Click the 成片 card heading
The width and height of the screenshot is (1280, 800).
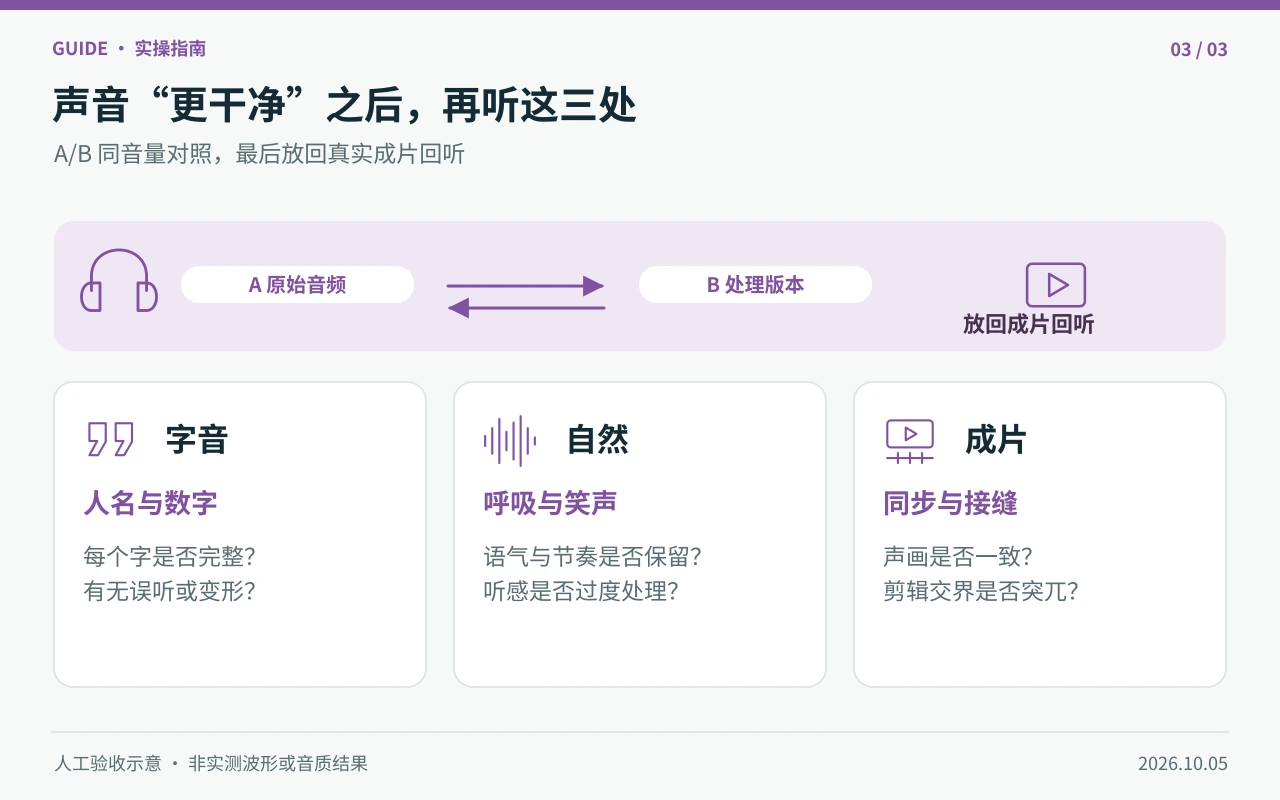996,440
